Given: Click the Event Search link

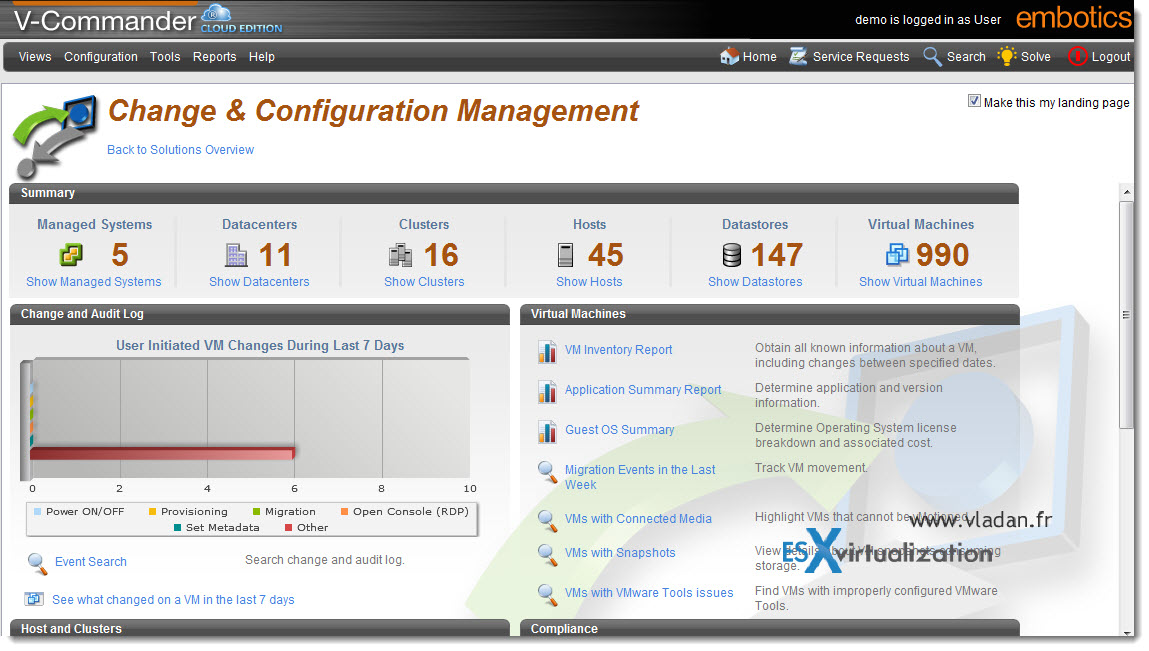Looking at the screenshot, I should pyautogui.click(x=91, y=562).
